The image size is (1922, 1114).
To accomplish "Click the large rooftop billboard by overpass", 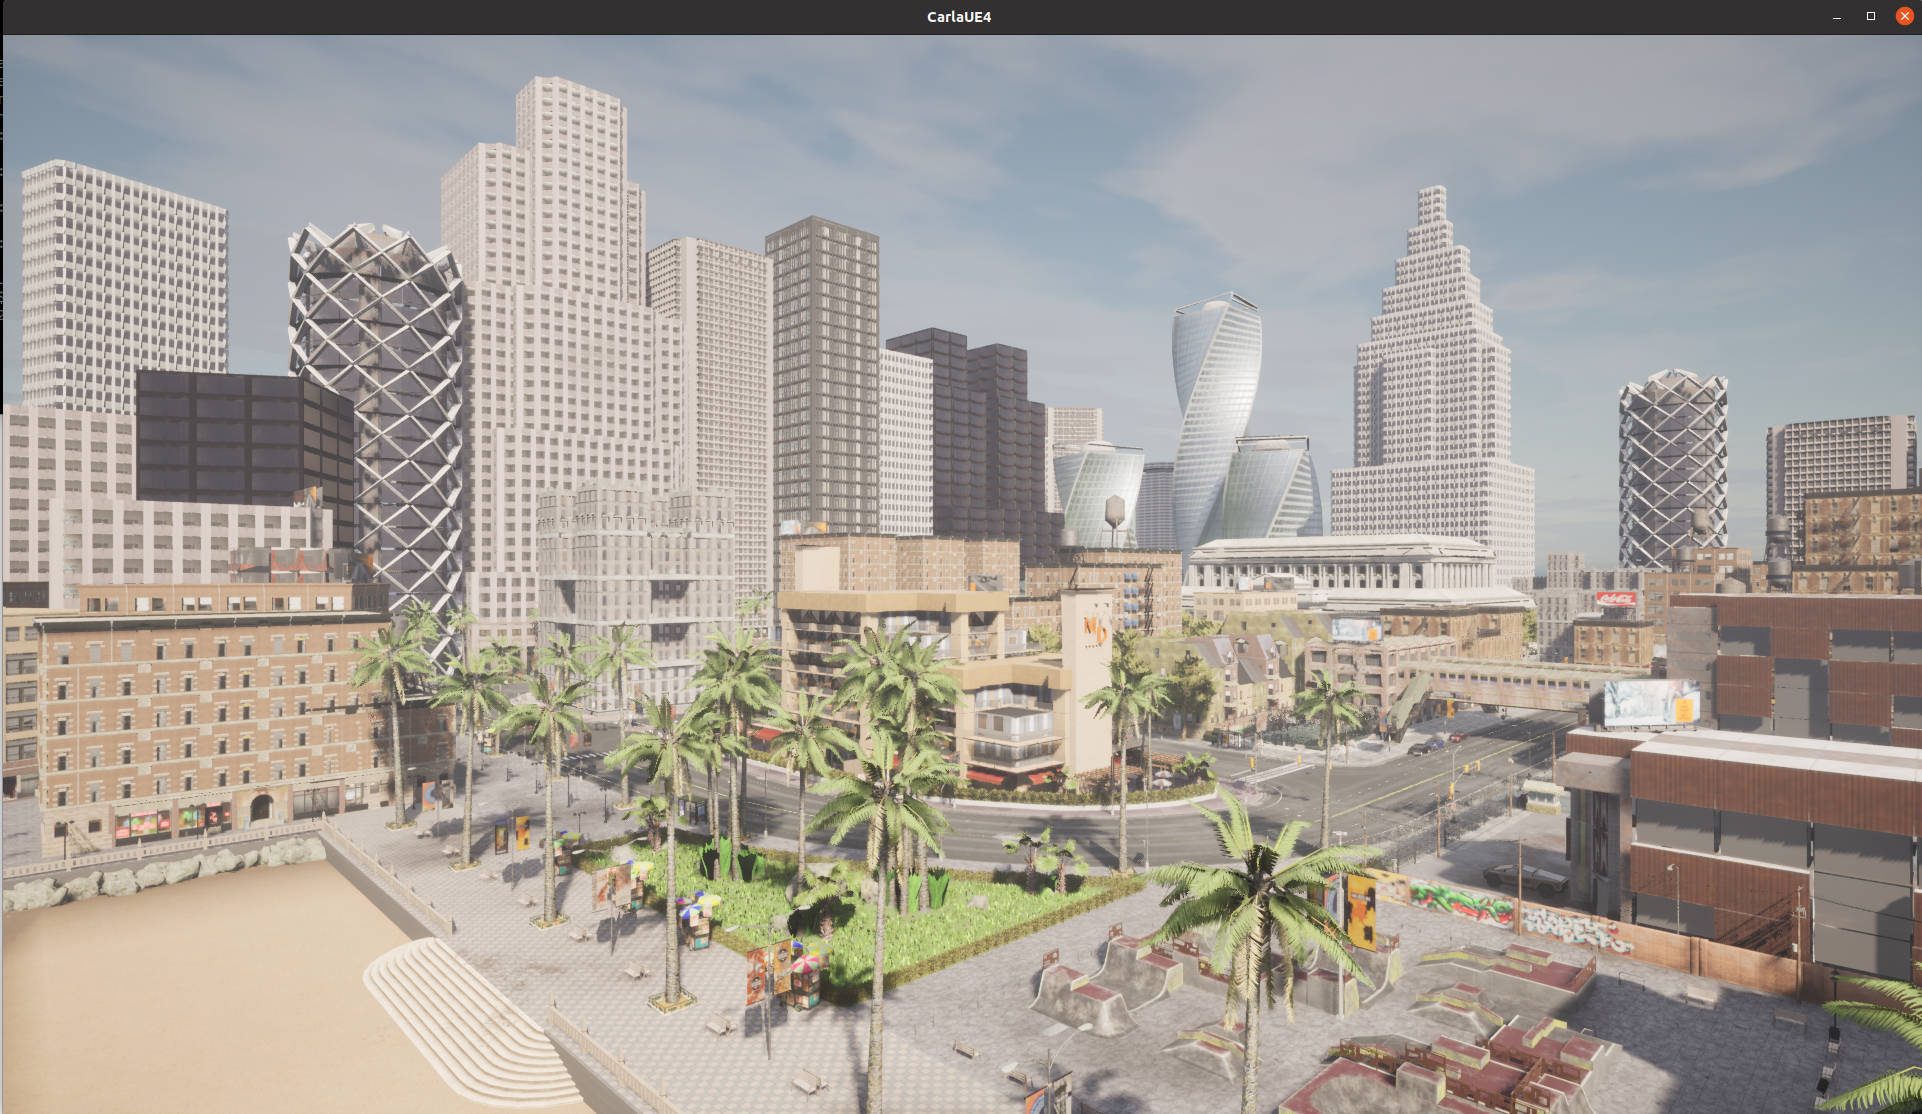I will pyautogui.click(x=1650, y=702).
